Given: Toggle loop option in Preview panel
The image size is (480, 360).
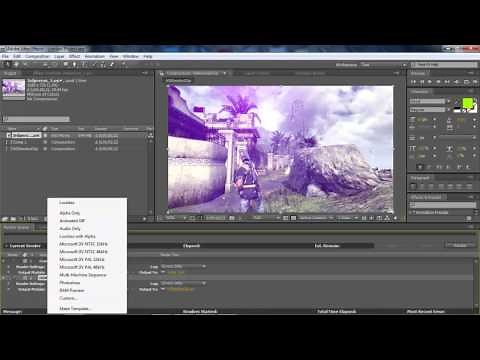Looking at the screenshot, I should [x=466, y=82].
